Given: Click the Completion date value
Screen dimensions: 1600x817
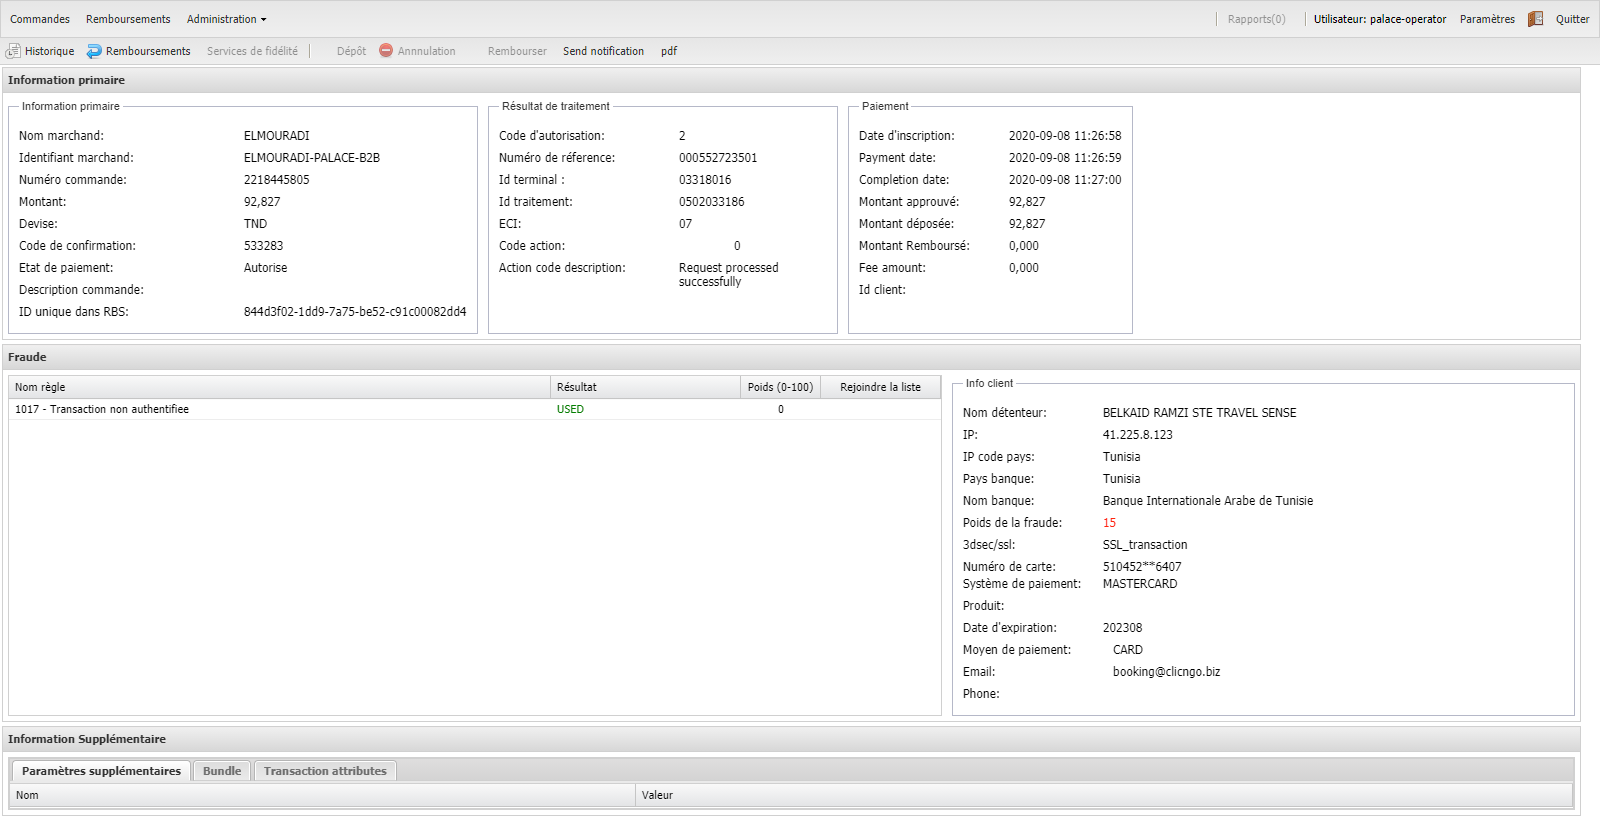Looking at the screenshot, I should point(1065,180).
